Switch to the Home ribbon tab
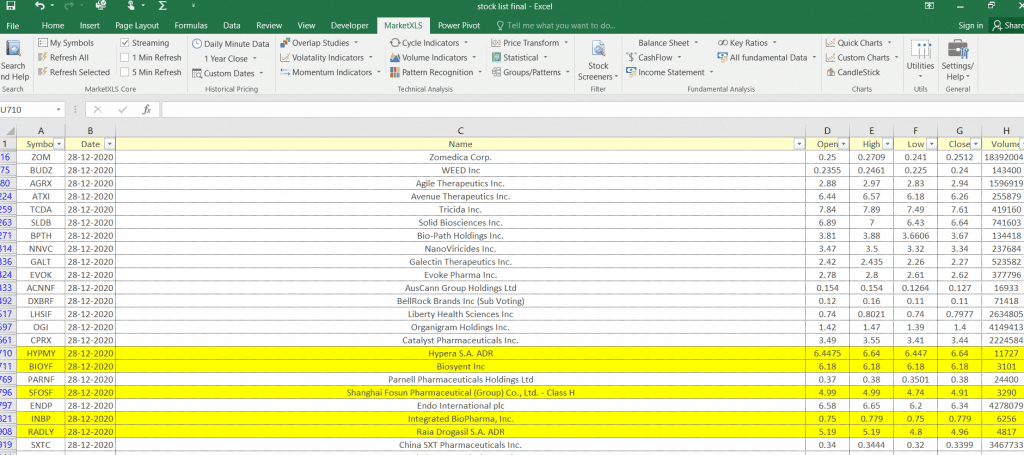This screenshot has height=455, width=1024. pyautogui.click(x=53, y=25)
